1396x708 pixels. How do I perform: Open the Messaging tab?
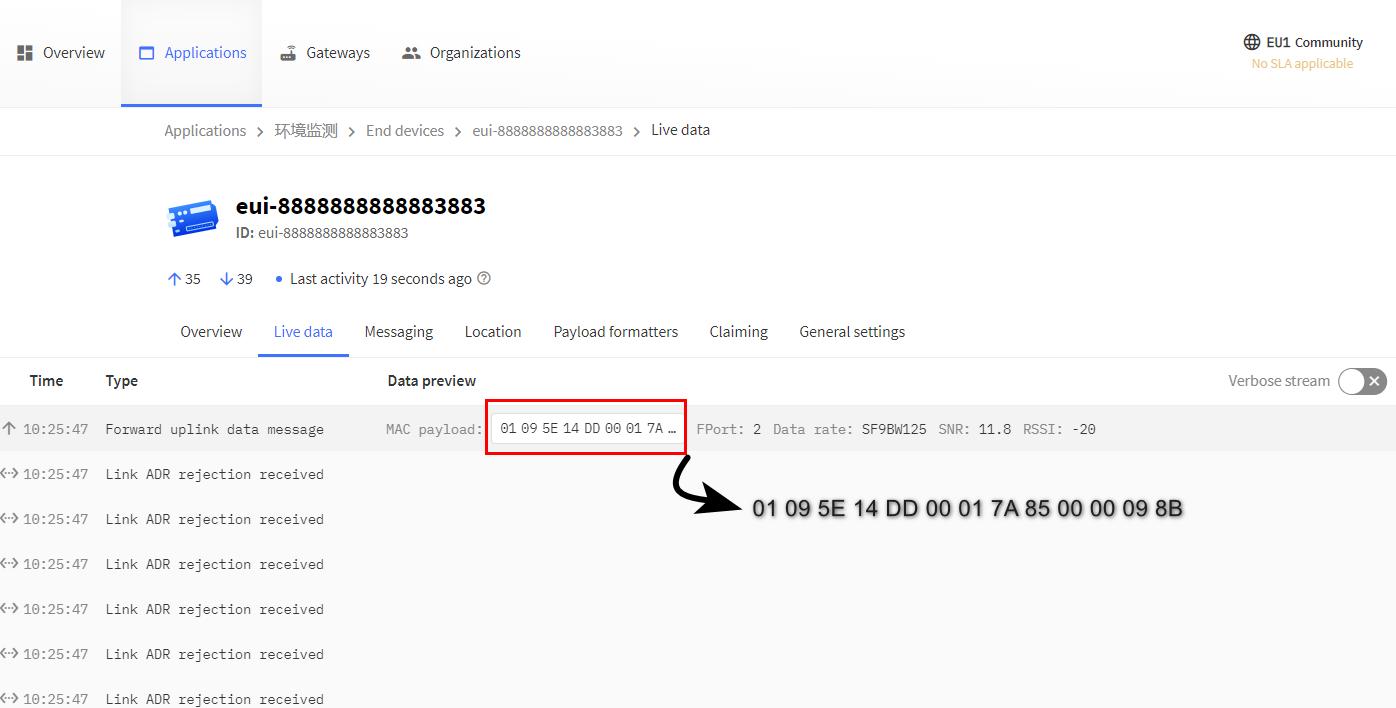click(399, 332)
